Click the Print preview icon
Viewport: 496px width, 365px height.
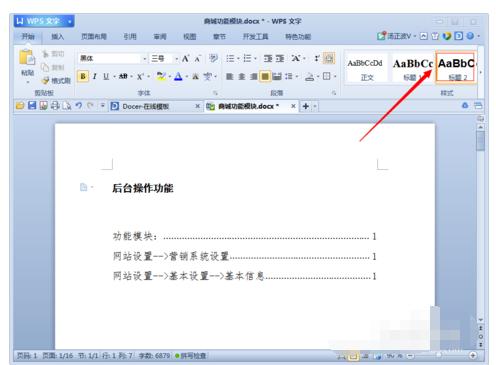tap(67, 106)
